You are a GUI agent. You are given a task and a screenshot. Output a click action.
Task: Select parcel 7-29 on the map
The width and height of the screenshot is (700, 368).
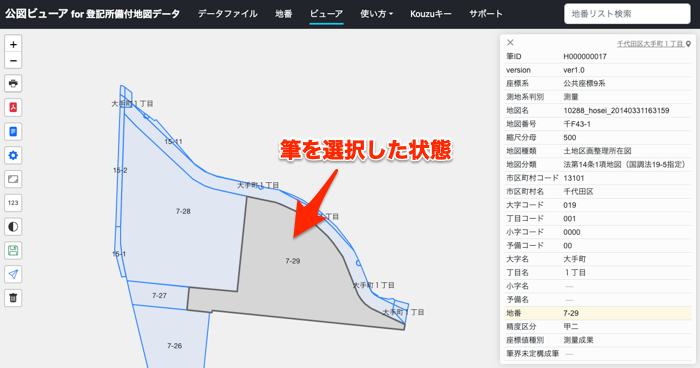[x=292, y=261]
